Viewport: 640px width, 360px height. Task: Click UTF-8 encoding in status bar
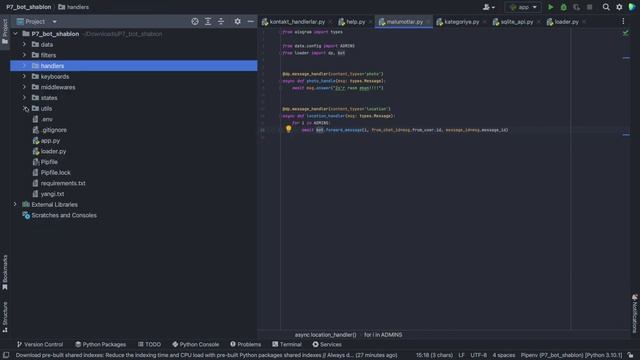(478, 355)
